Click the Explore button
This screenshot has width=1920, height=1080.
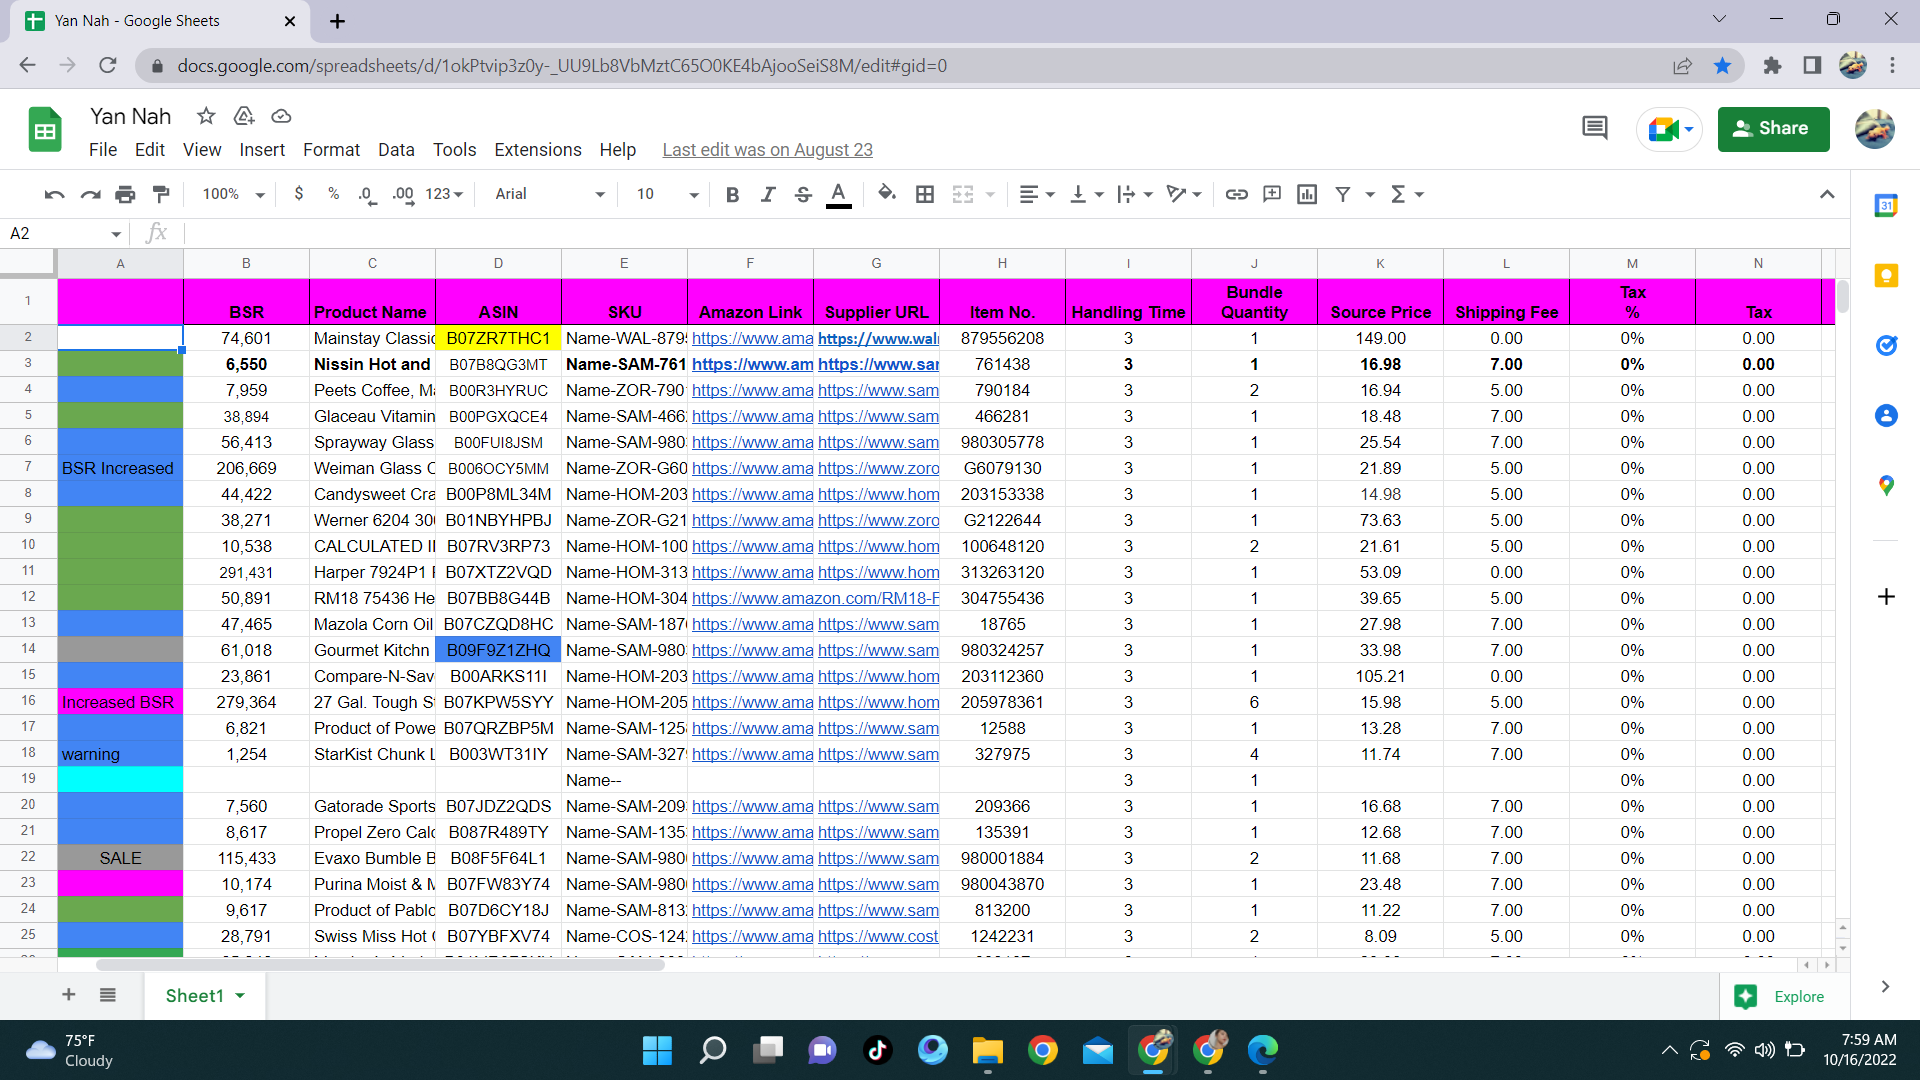(x=1786, y=997)
